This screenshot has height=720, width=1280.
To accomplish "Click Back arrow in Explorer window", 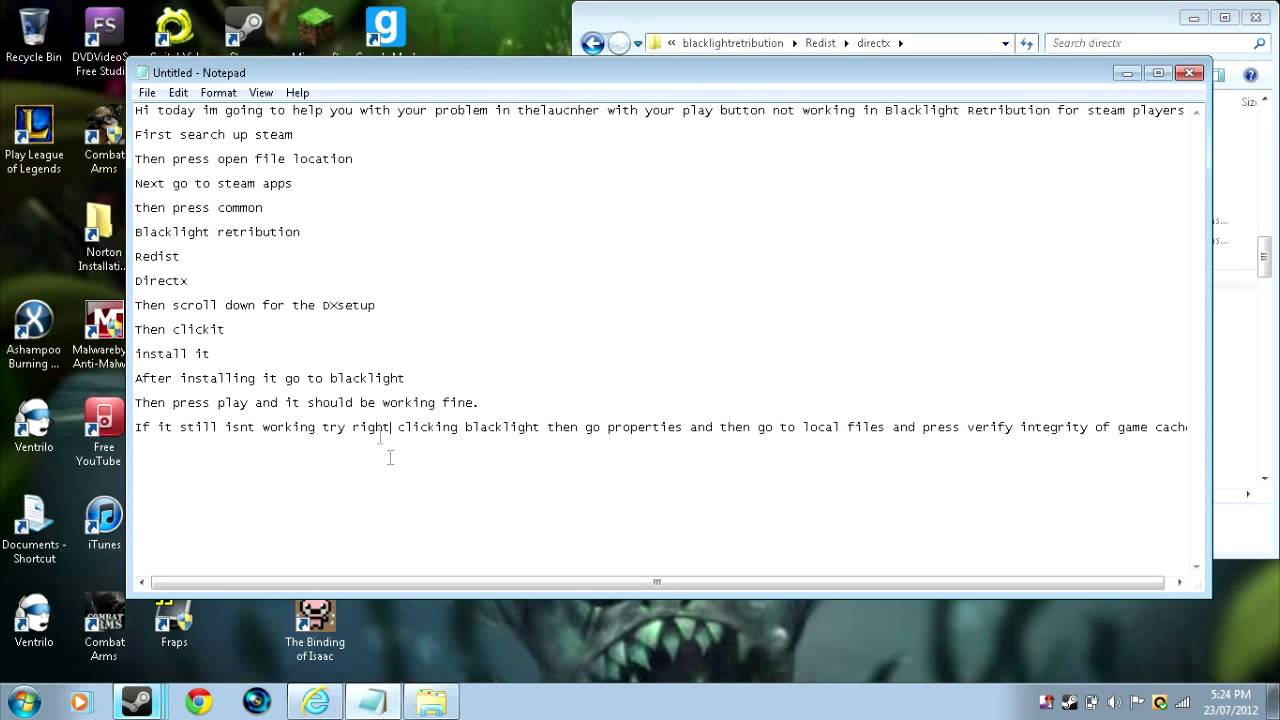I will pyautogui.click(x=593, y=43).
